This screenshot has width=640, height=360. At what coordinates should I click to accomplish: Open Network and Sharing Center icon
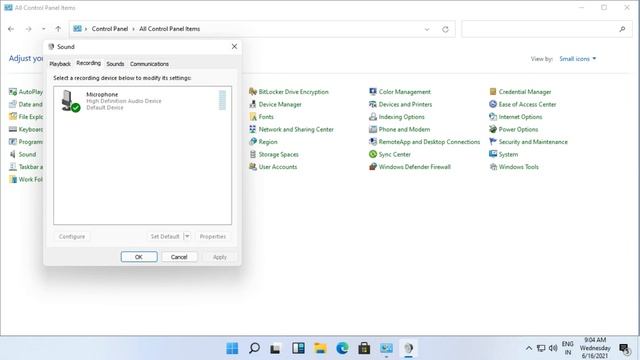point(253,129)
